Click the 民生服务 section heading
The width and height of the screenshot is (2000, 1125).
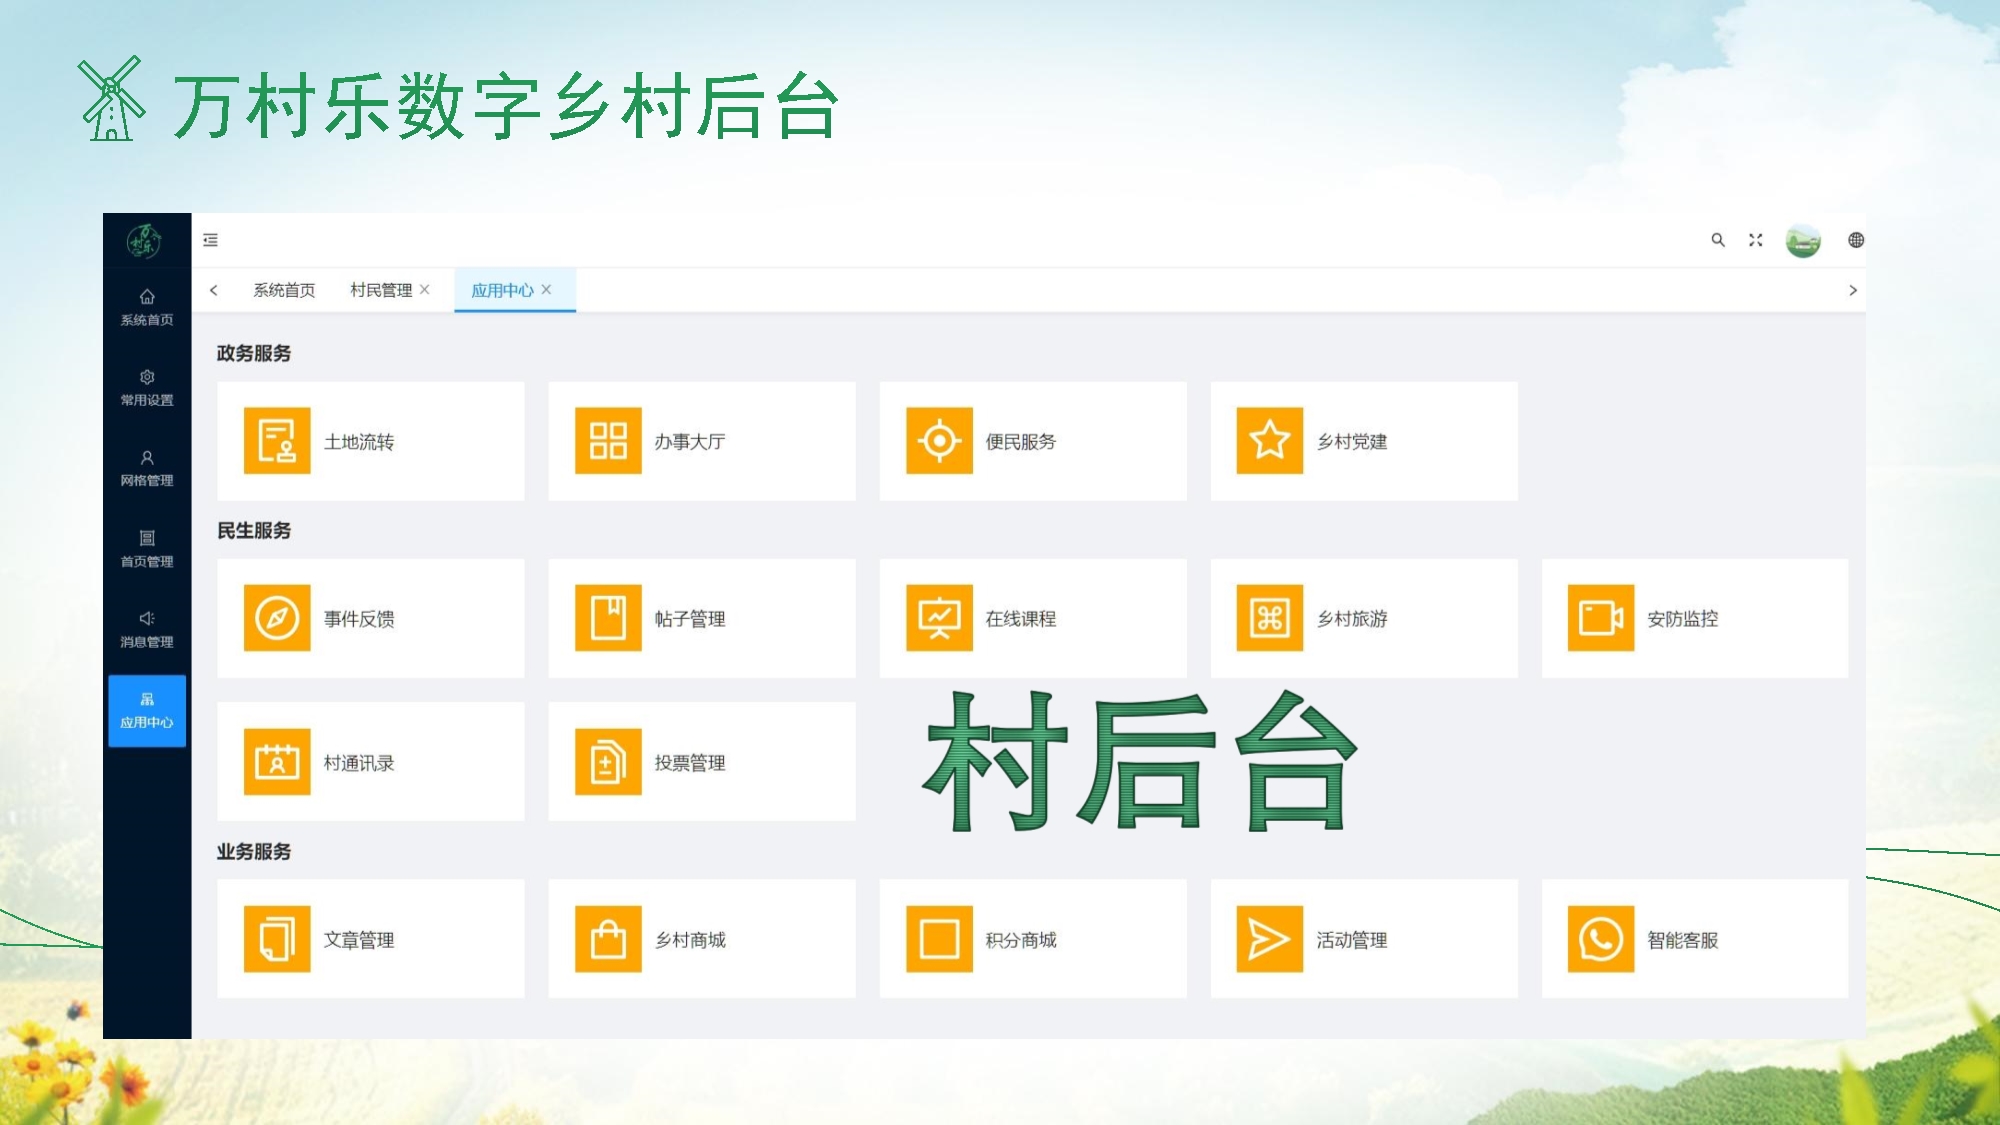[x=254, y=530]
